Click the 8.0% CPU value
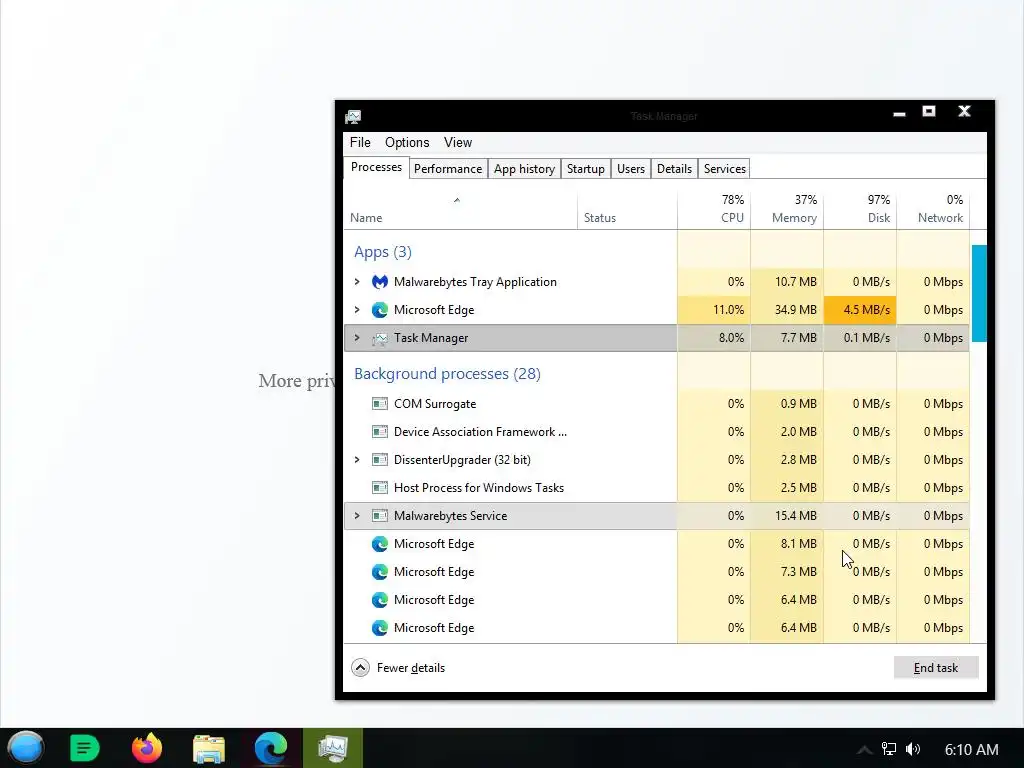Image resolution: width=1024 pixels, height=768 pixels. (731, 338)
